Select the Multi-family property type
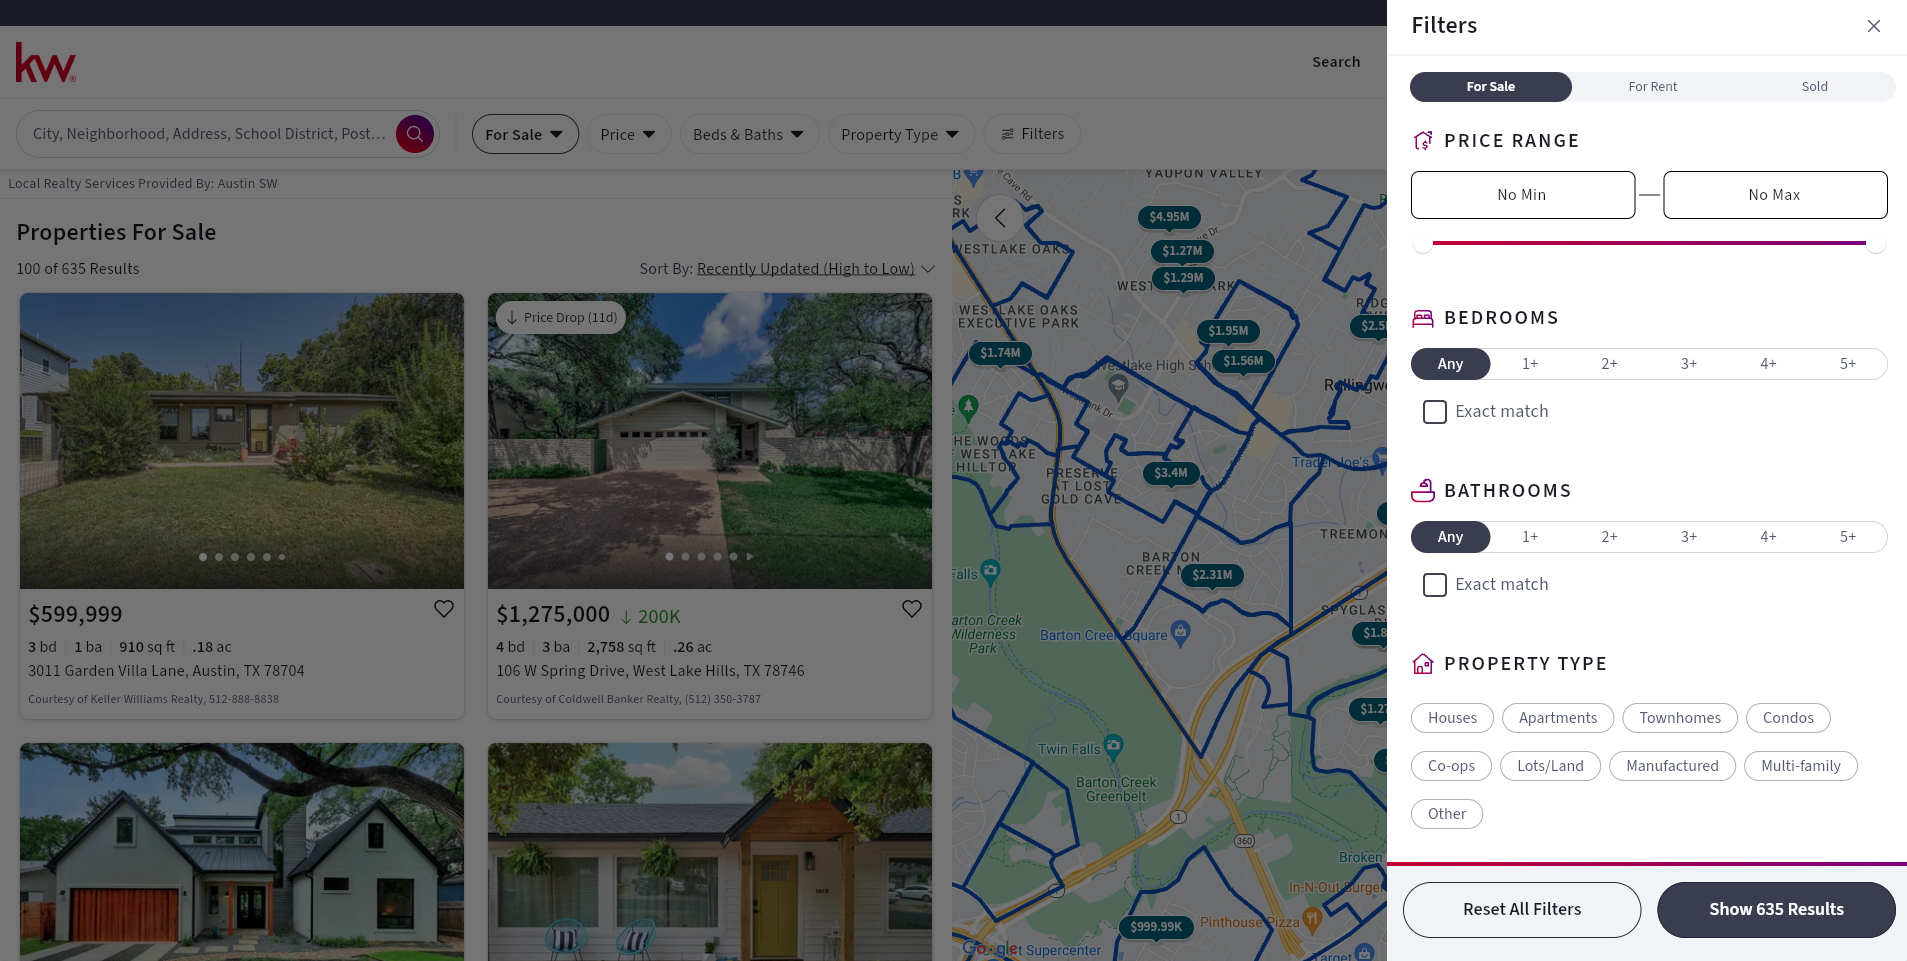This screenshot has height=961, width=1907. (x=1800, y=766)
